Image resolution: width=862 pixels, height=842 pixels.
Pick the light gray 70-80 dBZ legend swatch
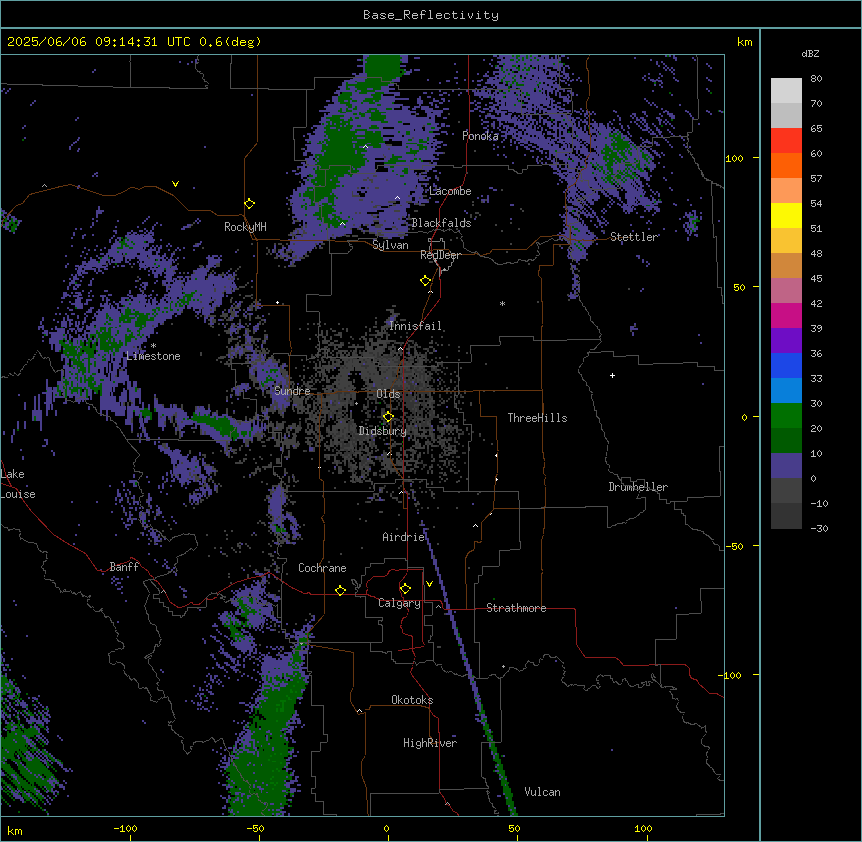click(786, 91)
